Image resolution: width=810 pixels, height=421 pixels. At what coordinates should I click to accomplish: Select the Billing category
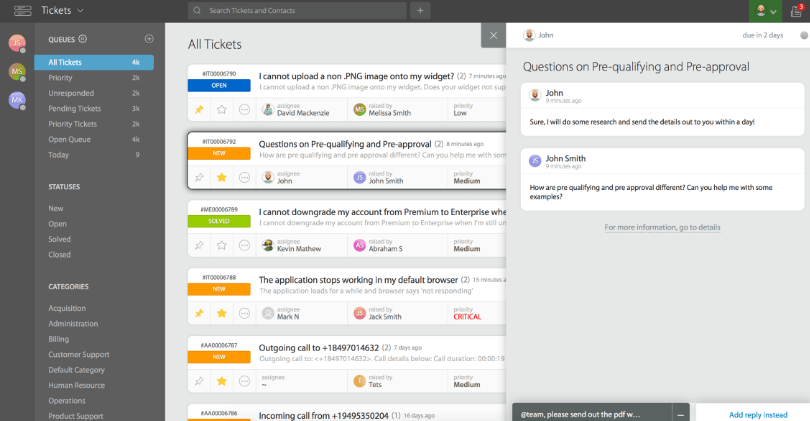[x=58, y=339]
